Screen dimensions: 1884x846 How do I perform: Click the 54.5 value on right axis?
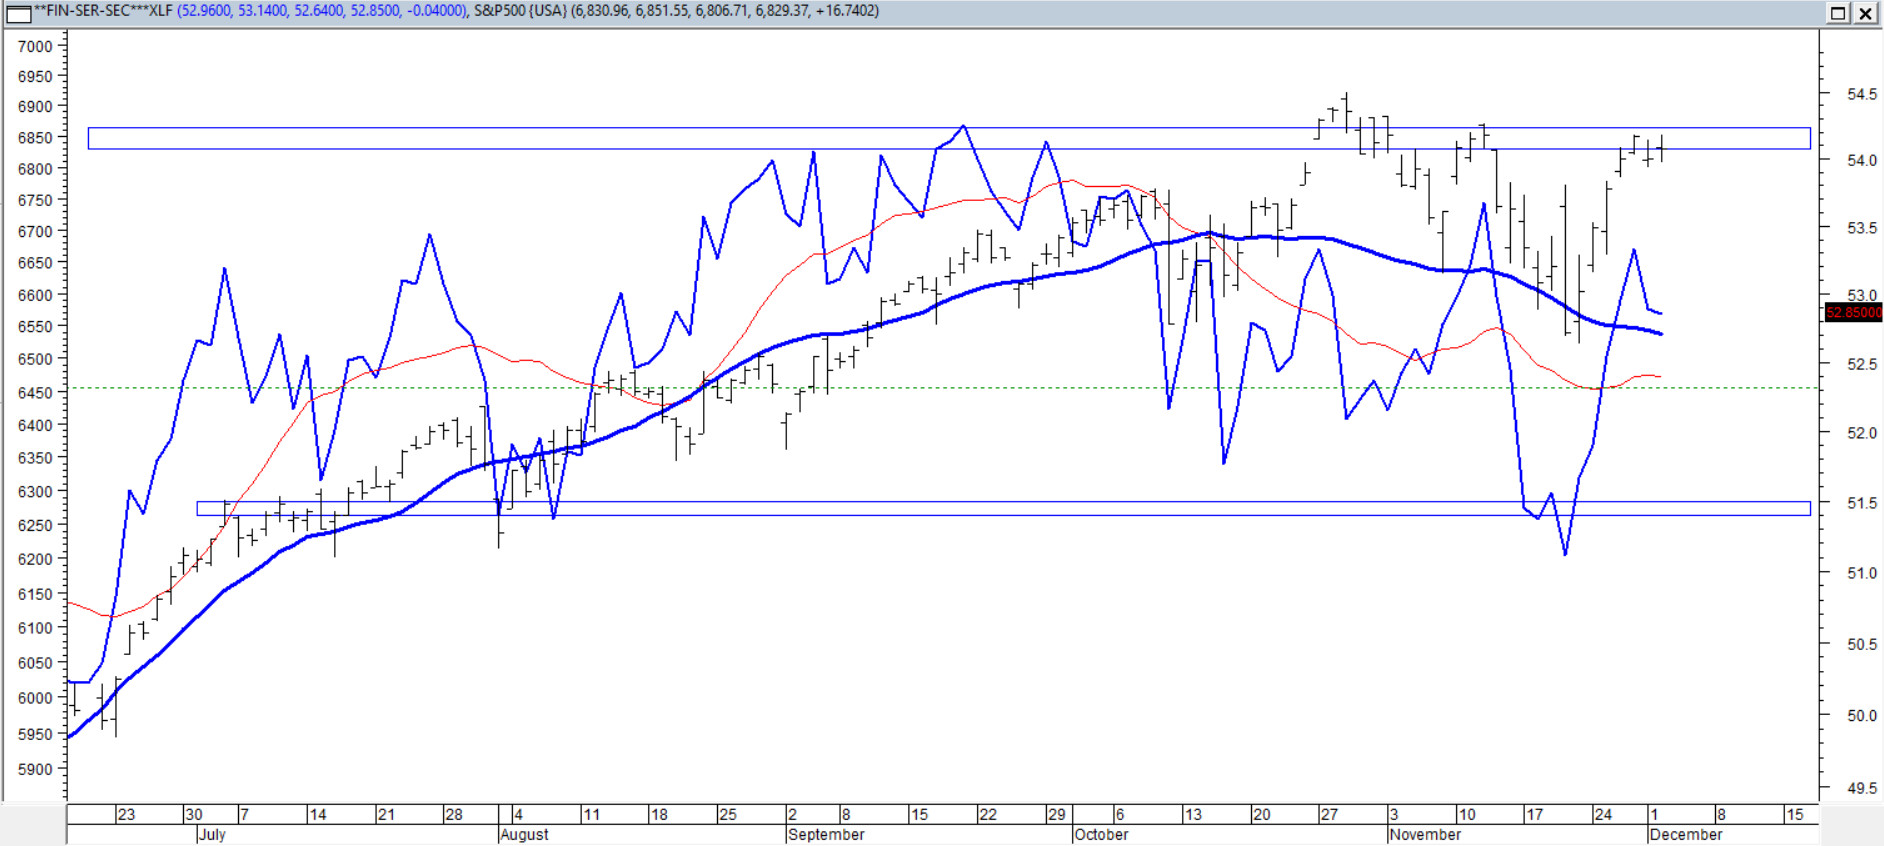1861,94
